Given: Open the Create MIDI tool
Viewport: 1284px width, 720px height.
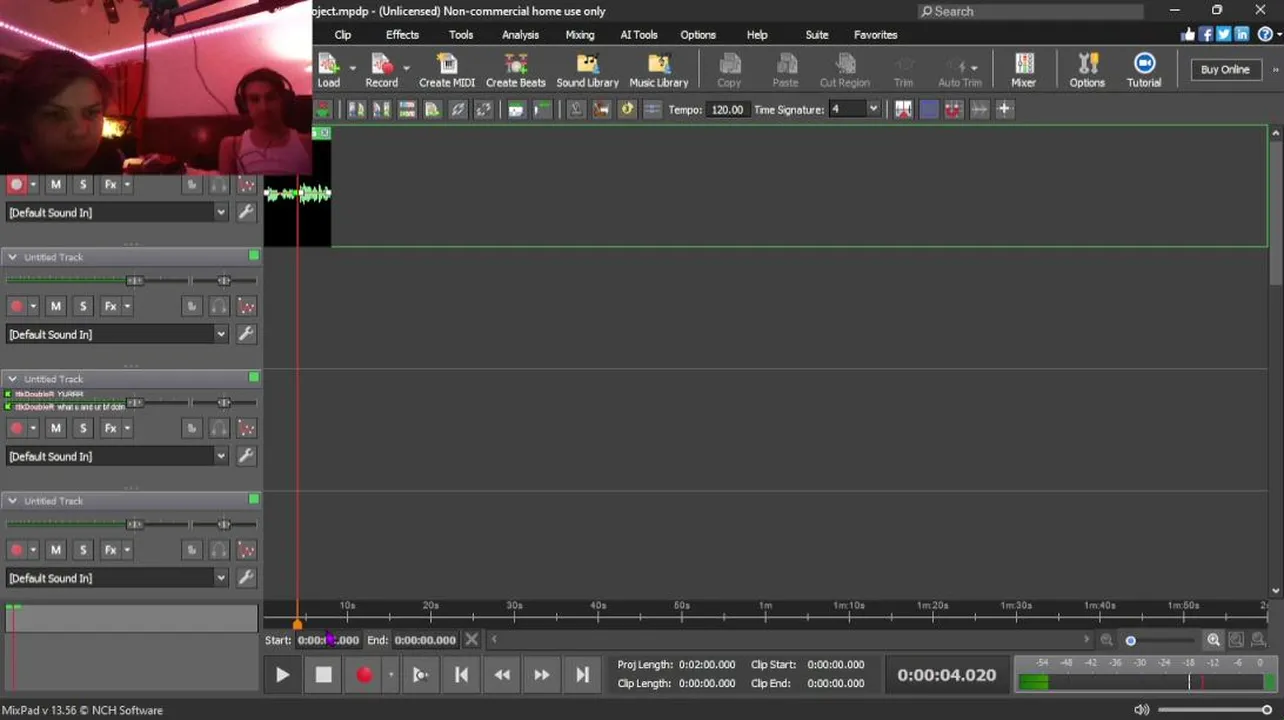Looking at the screenshot, I should point(447,70).
